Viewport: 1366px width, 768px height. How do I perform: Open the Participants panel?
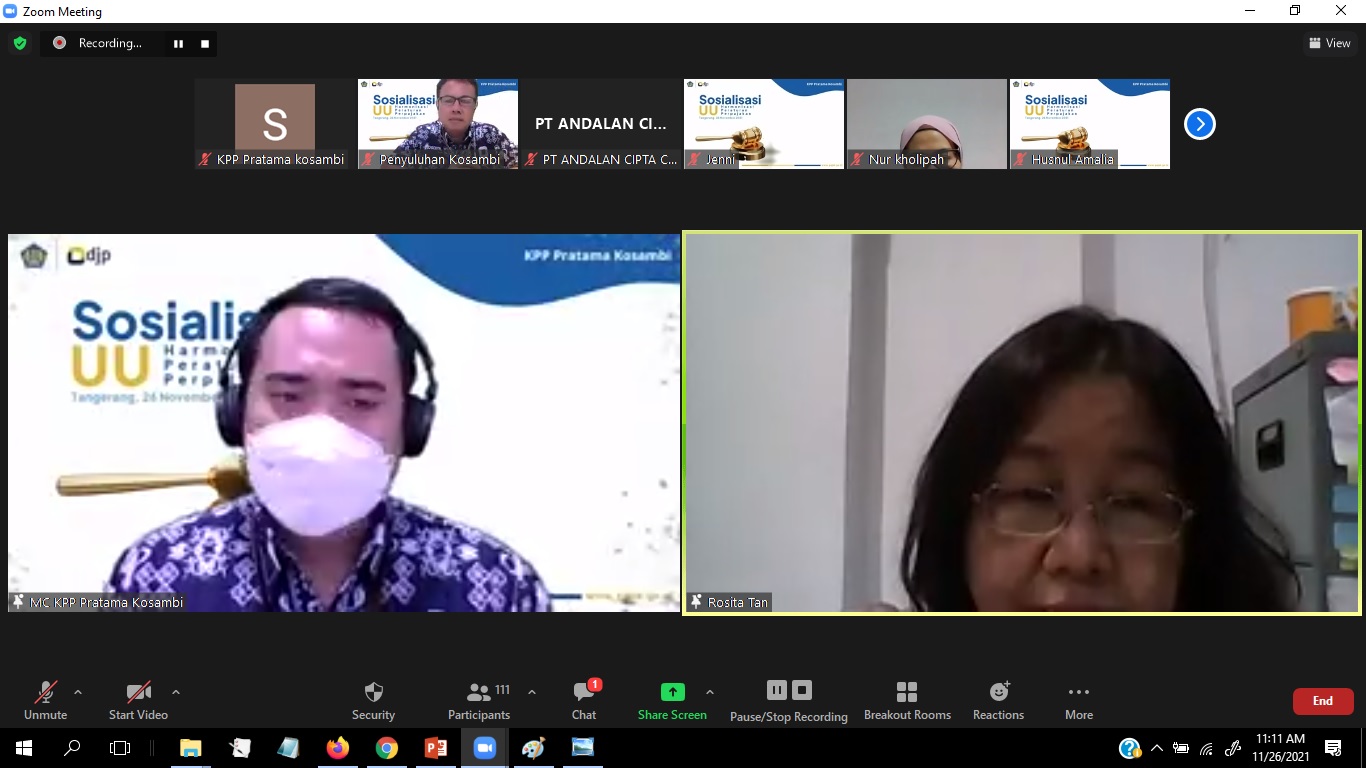(x=479, y=700)
